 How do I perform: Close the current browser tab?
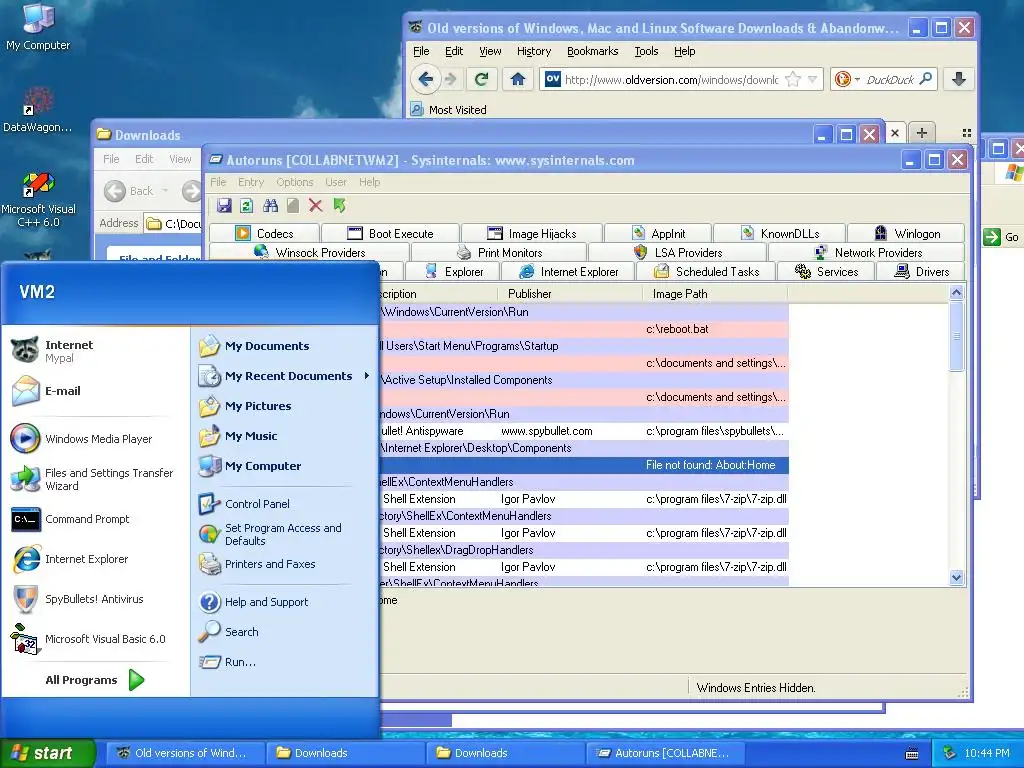click(x=895, y=133)
